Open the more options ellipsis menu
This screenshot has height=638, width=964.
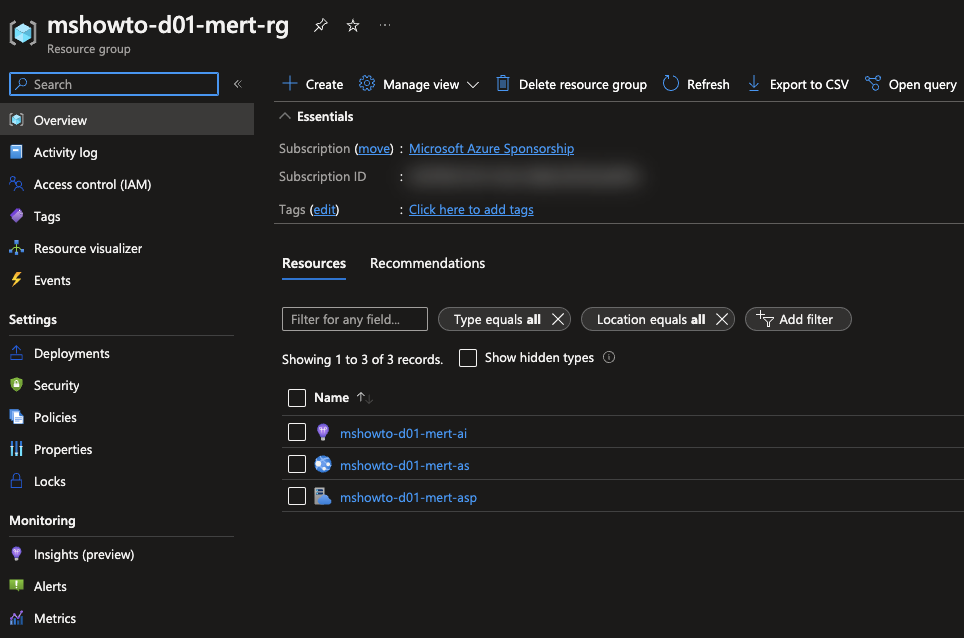385,25
